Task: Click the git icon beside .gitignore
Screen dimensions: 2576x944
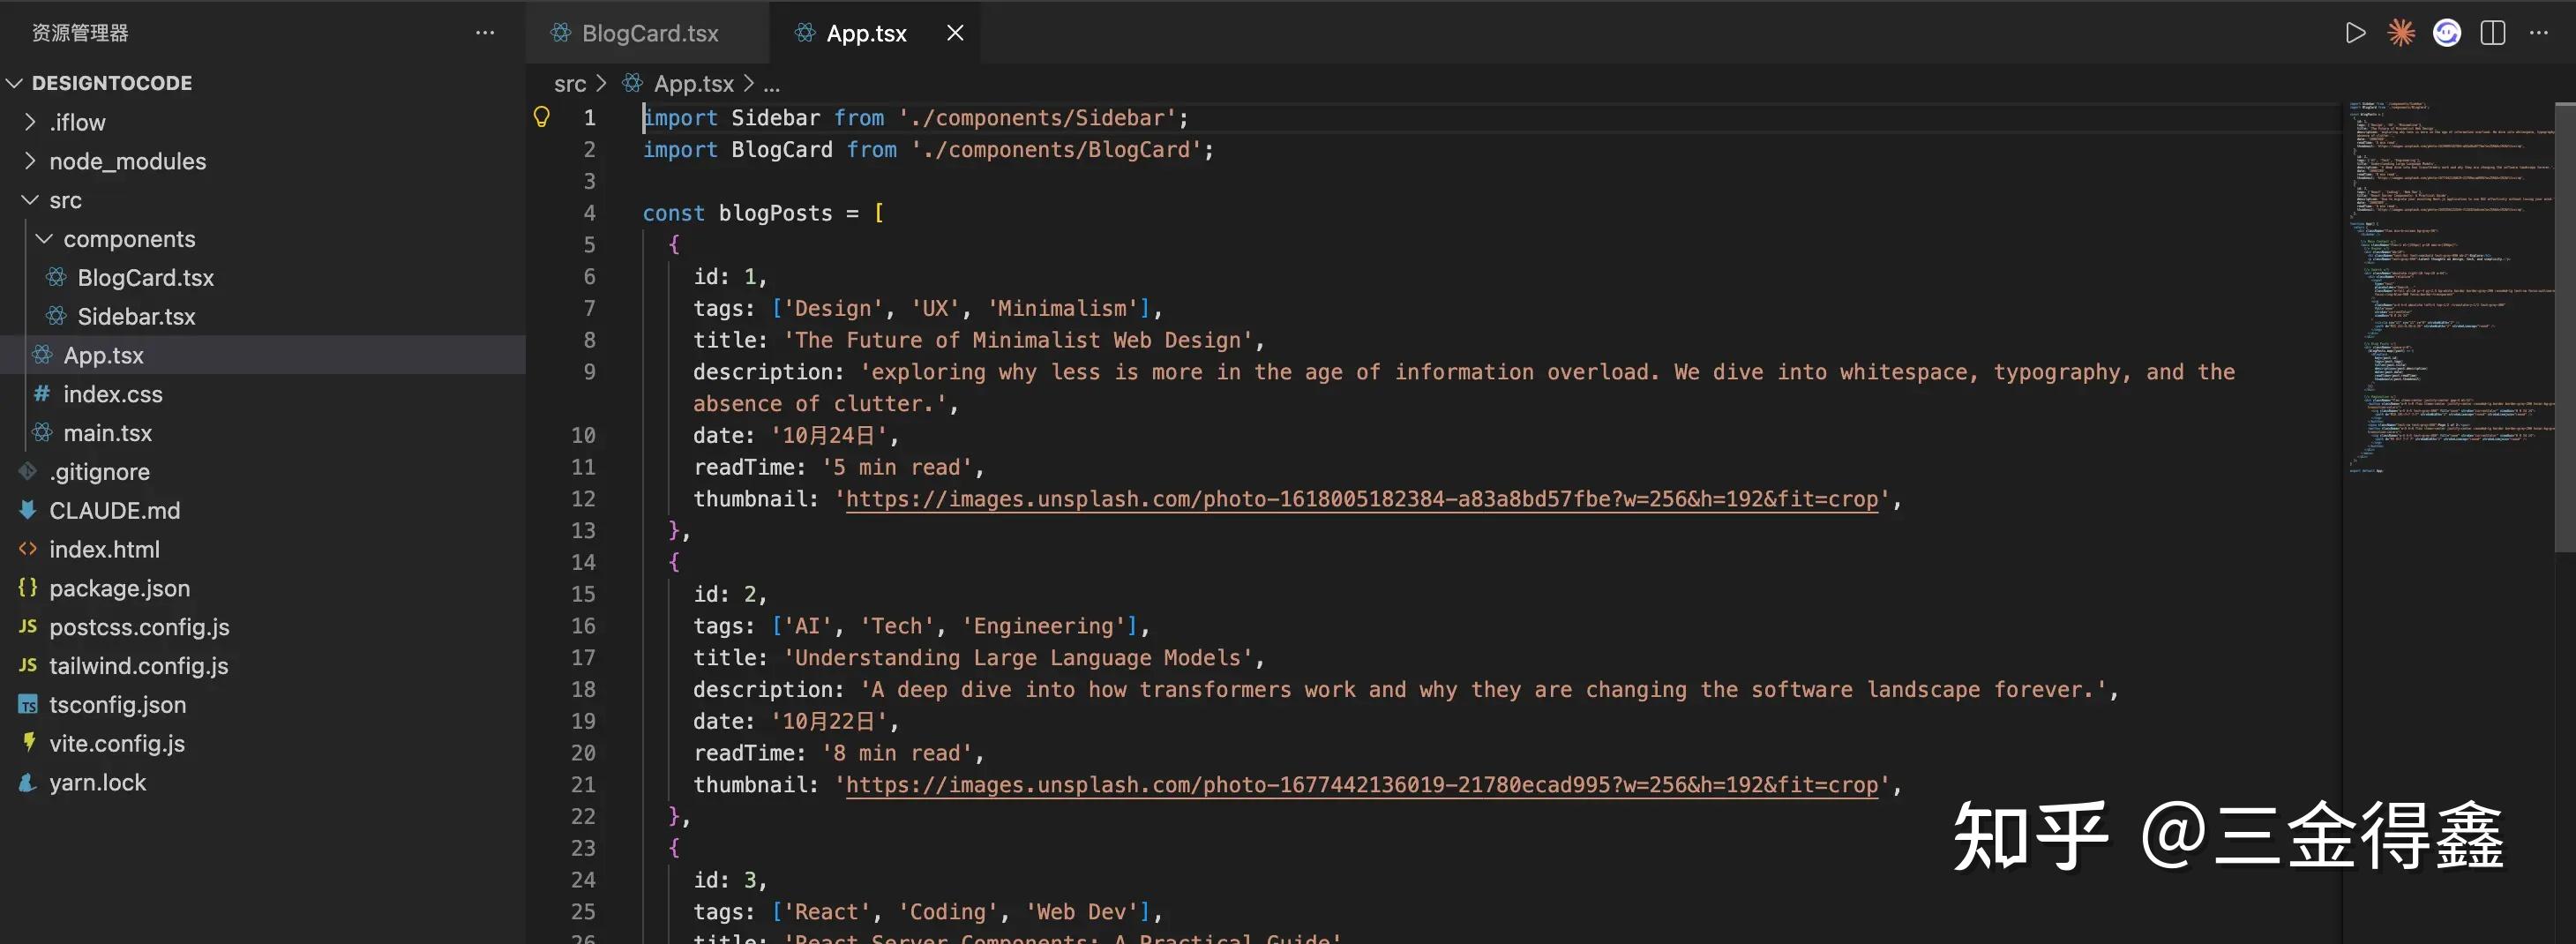Action: coord(28,471)
